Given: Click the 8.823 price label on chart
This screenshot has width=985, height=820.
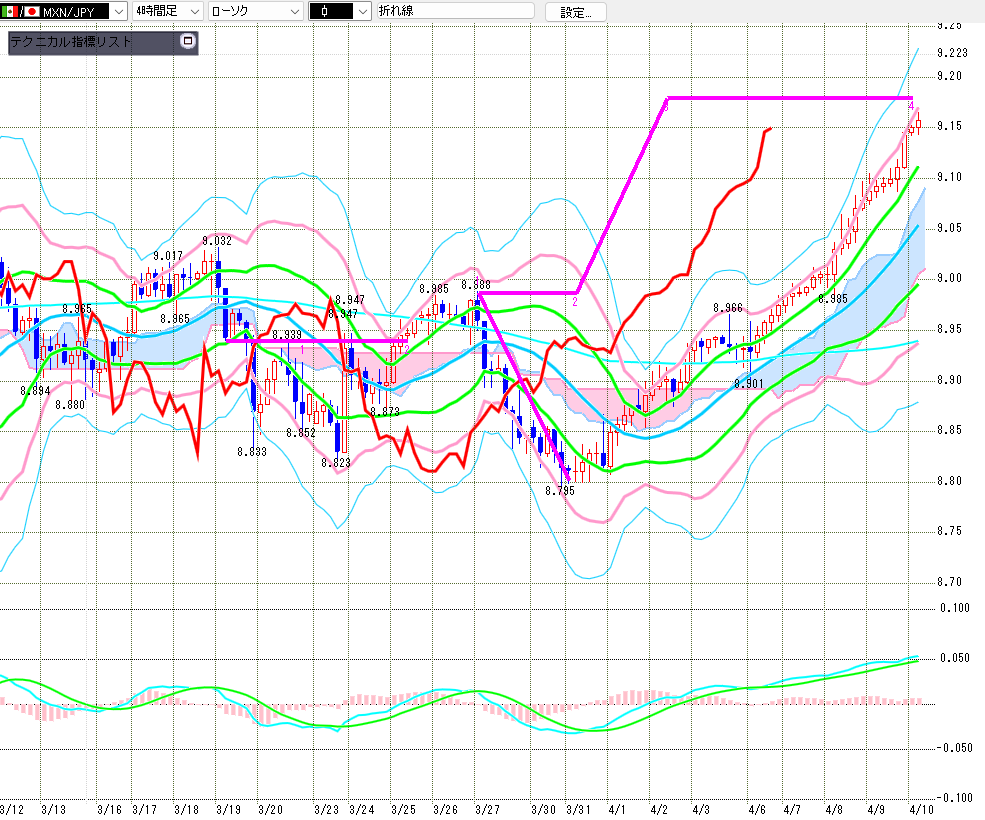Looking at the screenshot, I should (x=336, y=462).
